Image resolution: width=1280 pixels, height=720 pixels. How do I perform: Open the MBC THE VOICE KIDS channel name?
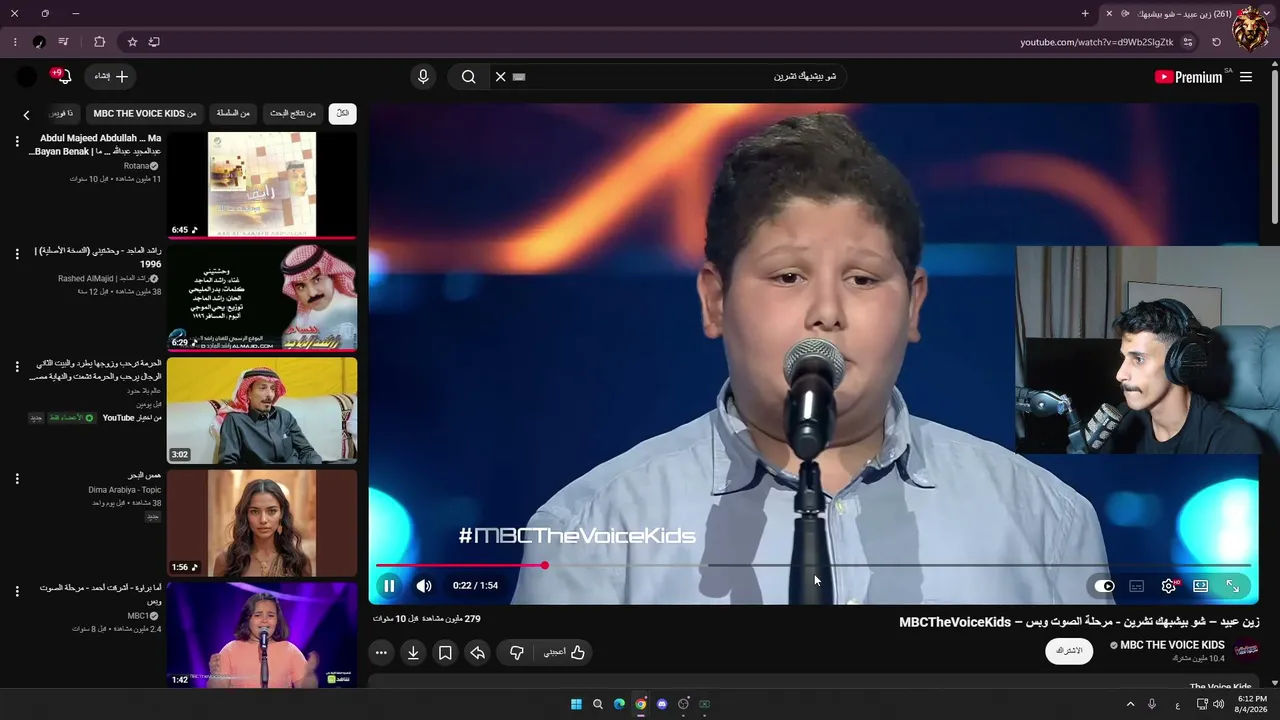pos(1172,645)
